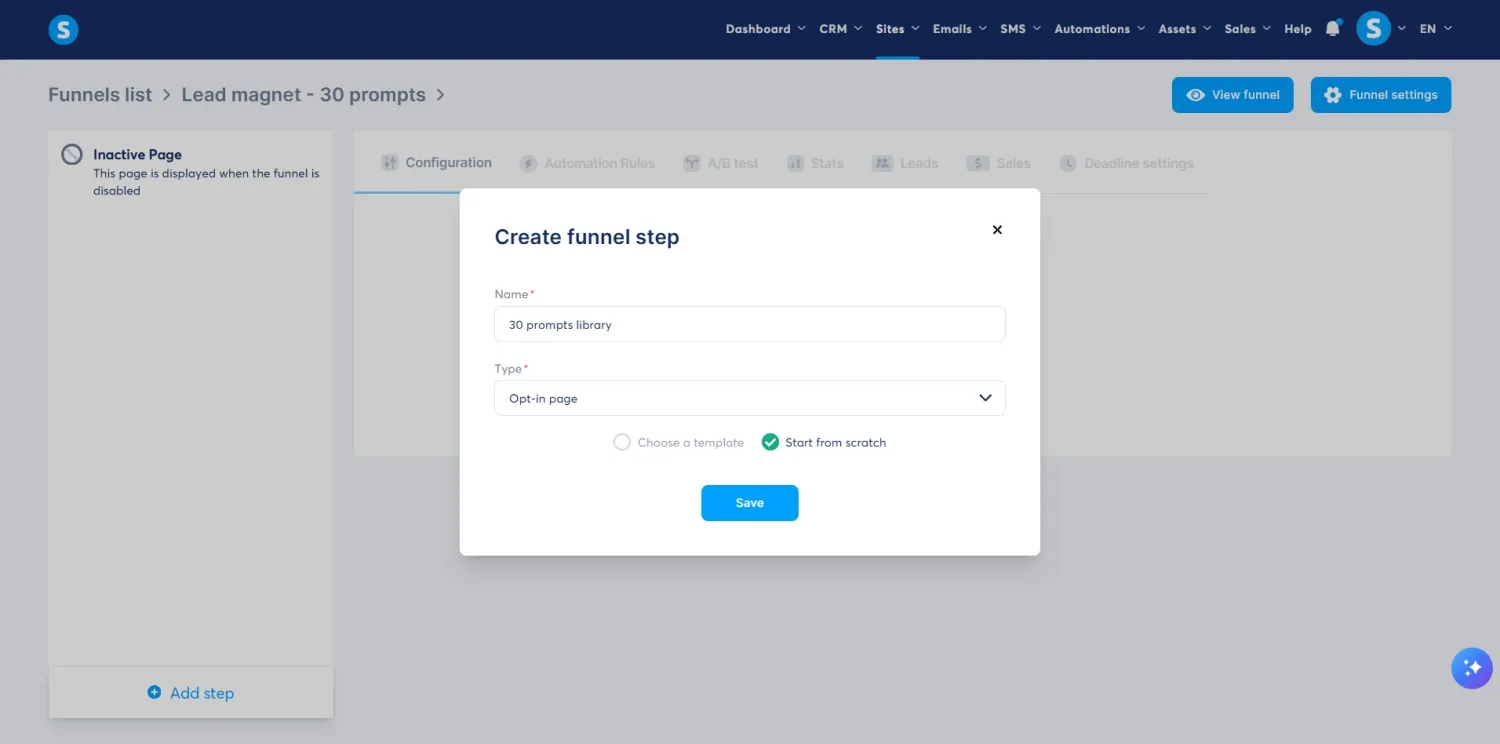Image resolution: width=1500 pixels, height=744 pixels.
Task: Click the Deadline settings clock icon
Action: (1068, 163)
